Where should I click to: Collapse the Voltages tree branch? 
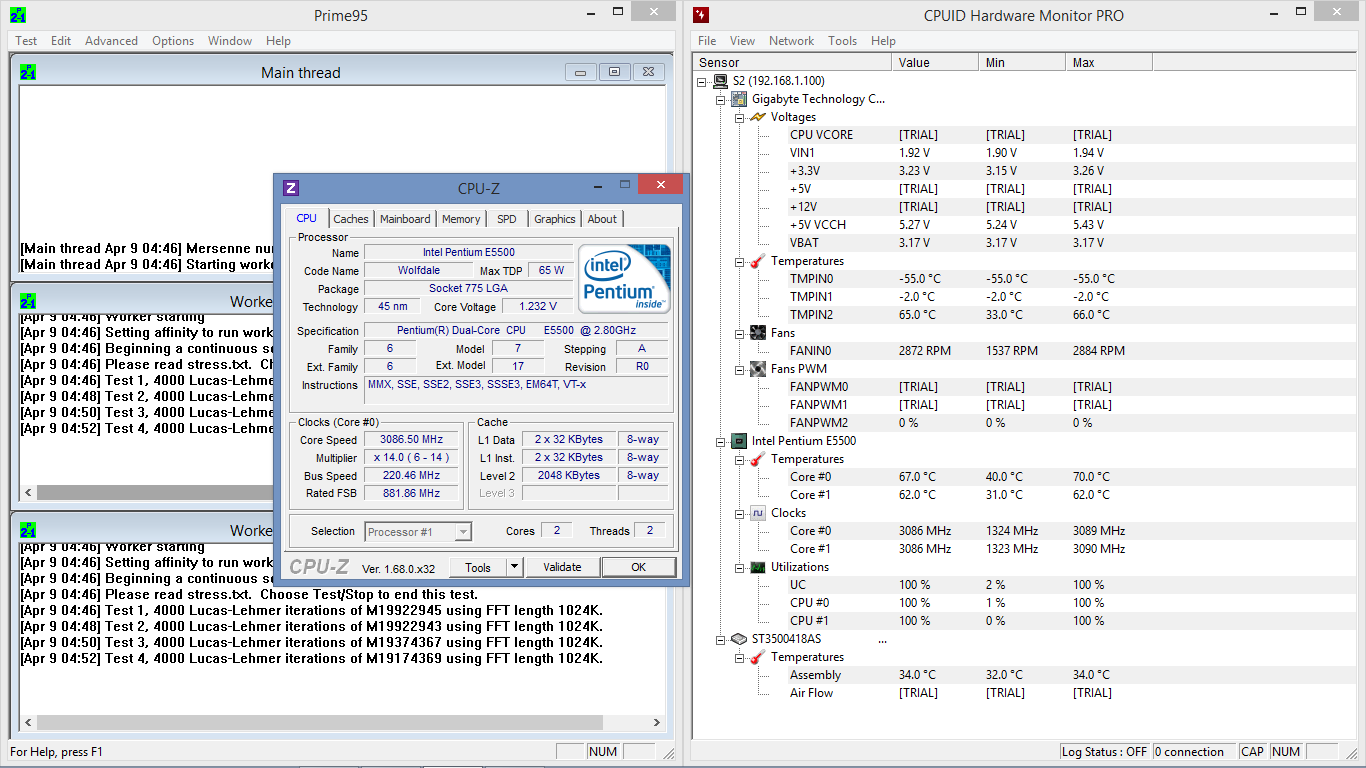(740, 117)
